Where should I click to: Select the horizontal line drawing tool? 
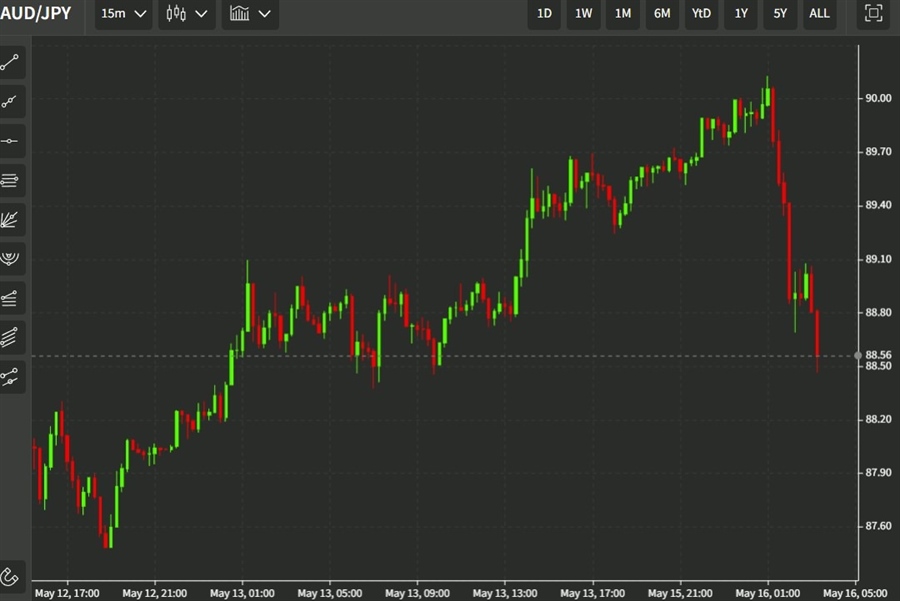pyautogui.click(x=12, y=141)
